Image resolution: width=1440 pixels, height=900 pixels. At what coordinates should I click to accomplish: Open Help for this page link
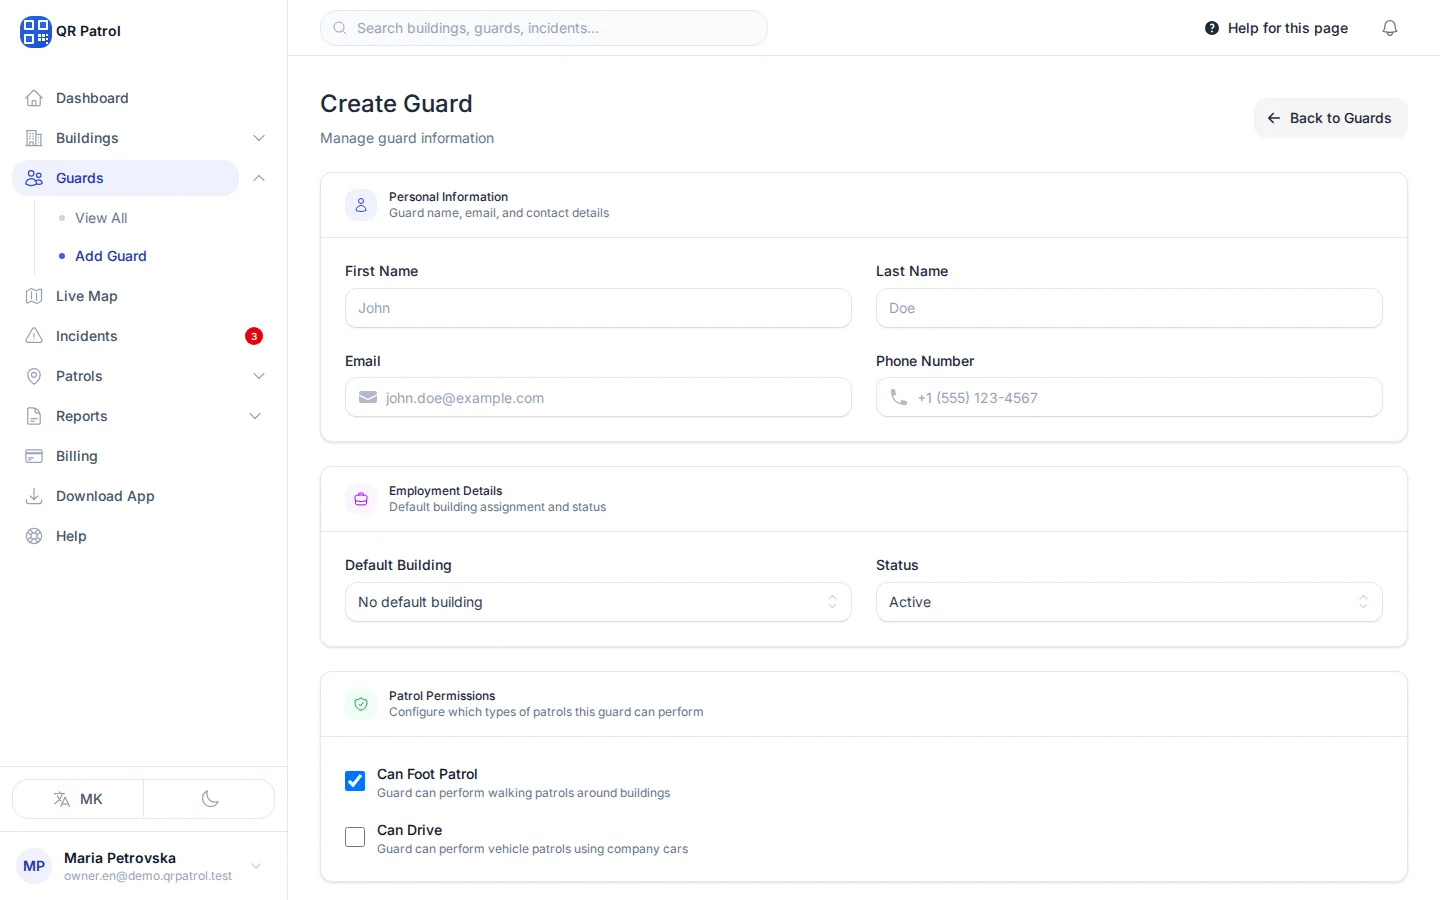point(1276,28)
